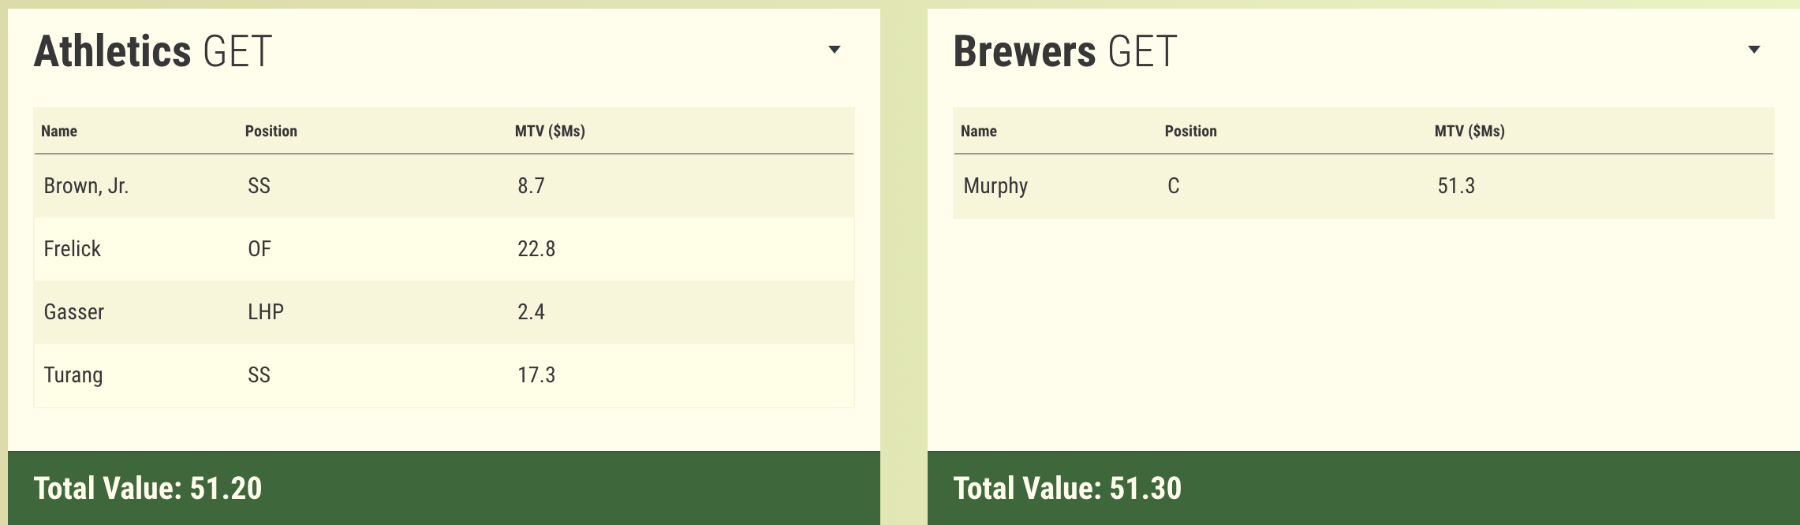Select the Frelick player name
This screenshot has height=525, width=1800.
(x=72, y=249)
